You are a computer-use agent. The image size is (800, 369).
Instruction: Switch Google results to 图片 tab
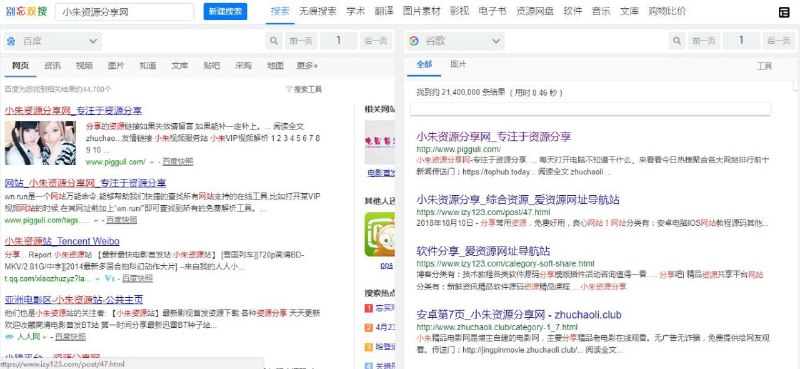[458, 64]
